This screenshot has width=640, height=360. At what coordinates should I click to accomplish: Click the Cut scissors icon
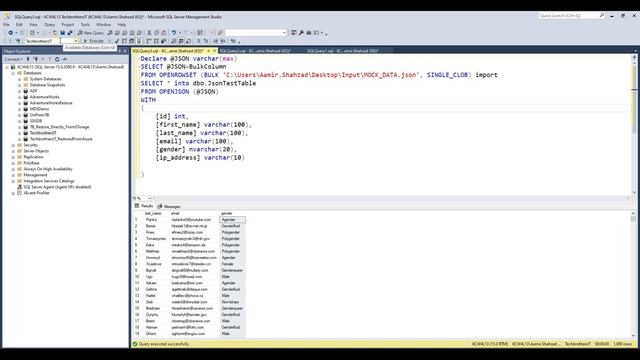coord(149,33)
